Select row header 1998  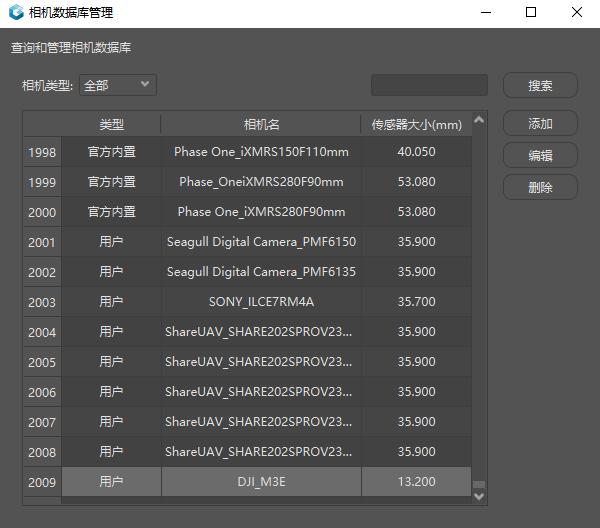42,152
